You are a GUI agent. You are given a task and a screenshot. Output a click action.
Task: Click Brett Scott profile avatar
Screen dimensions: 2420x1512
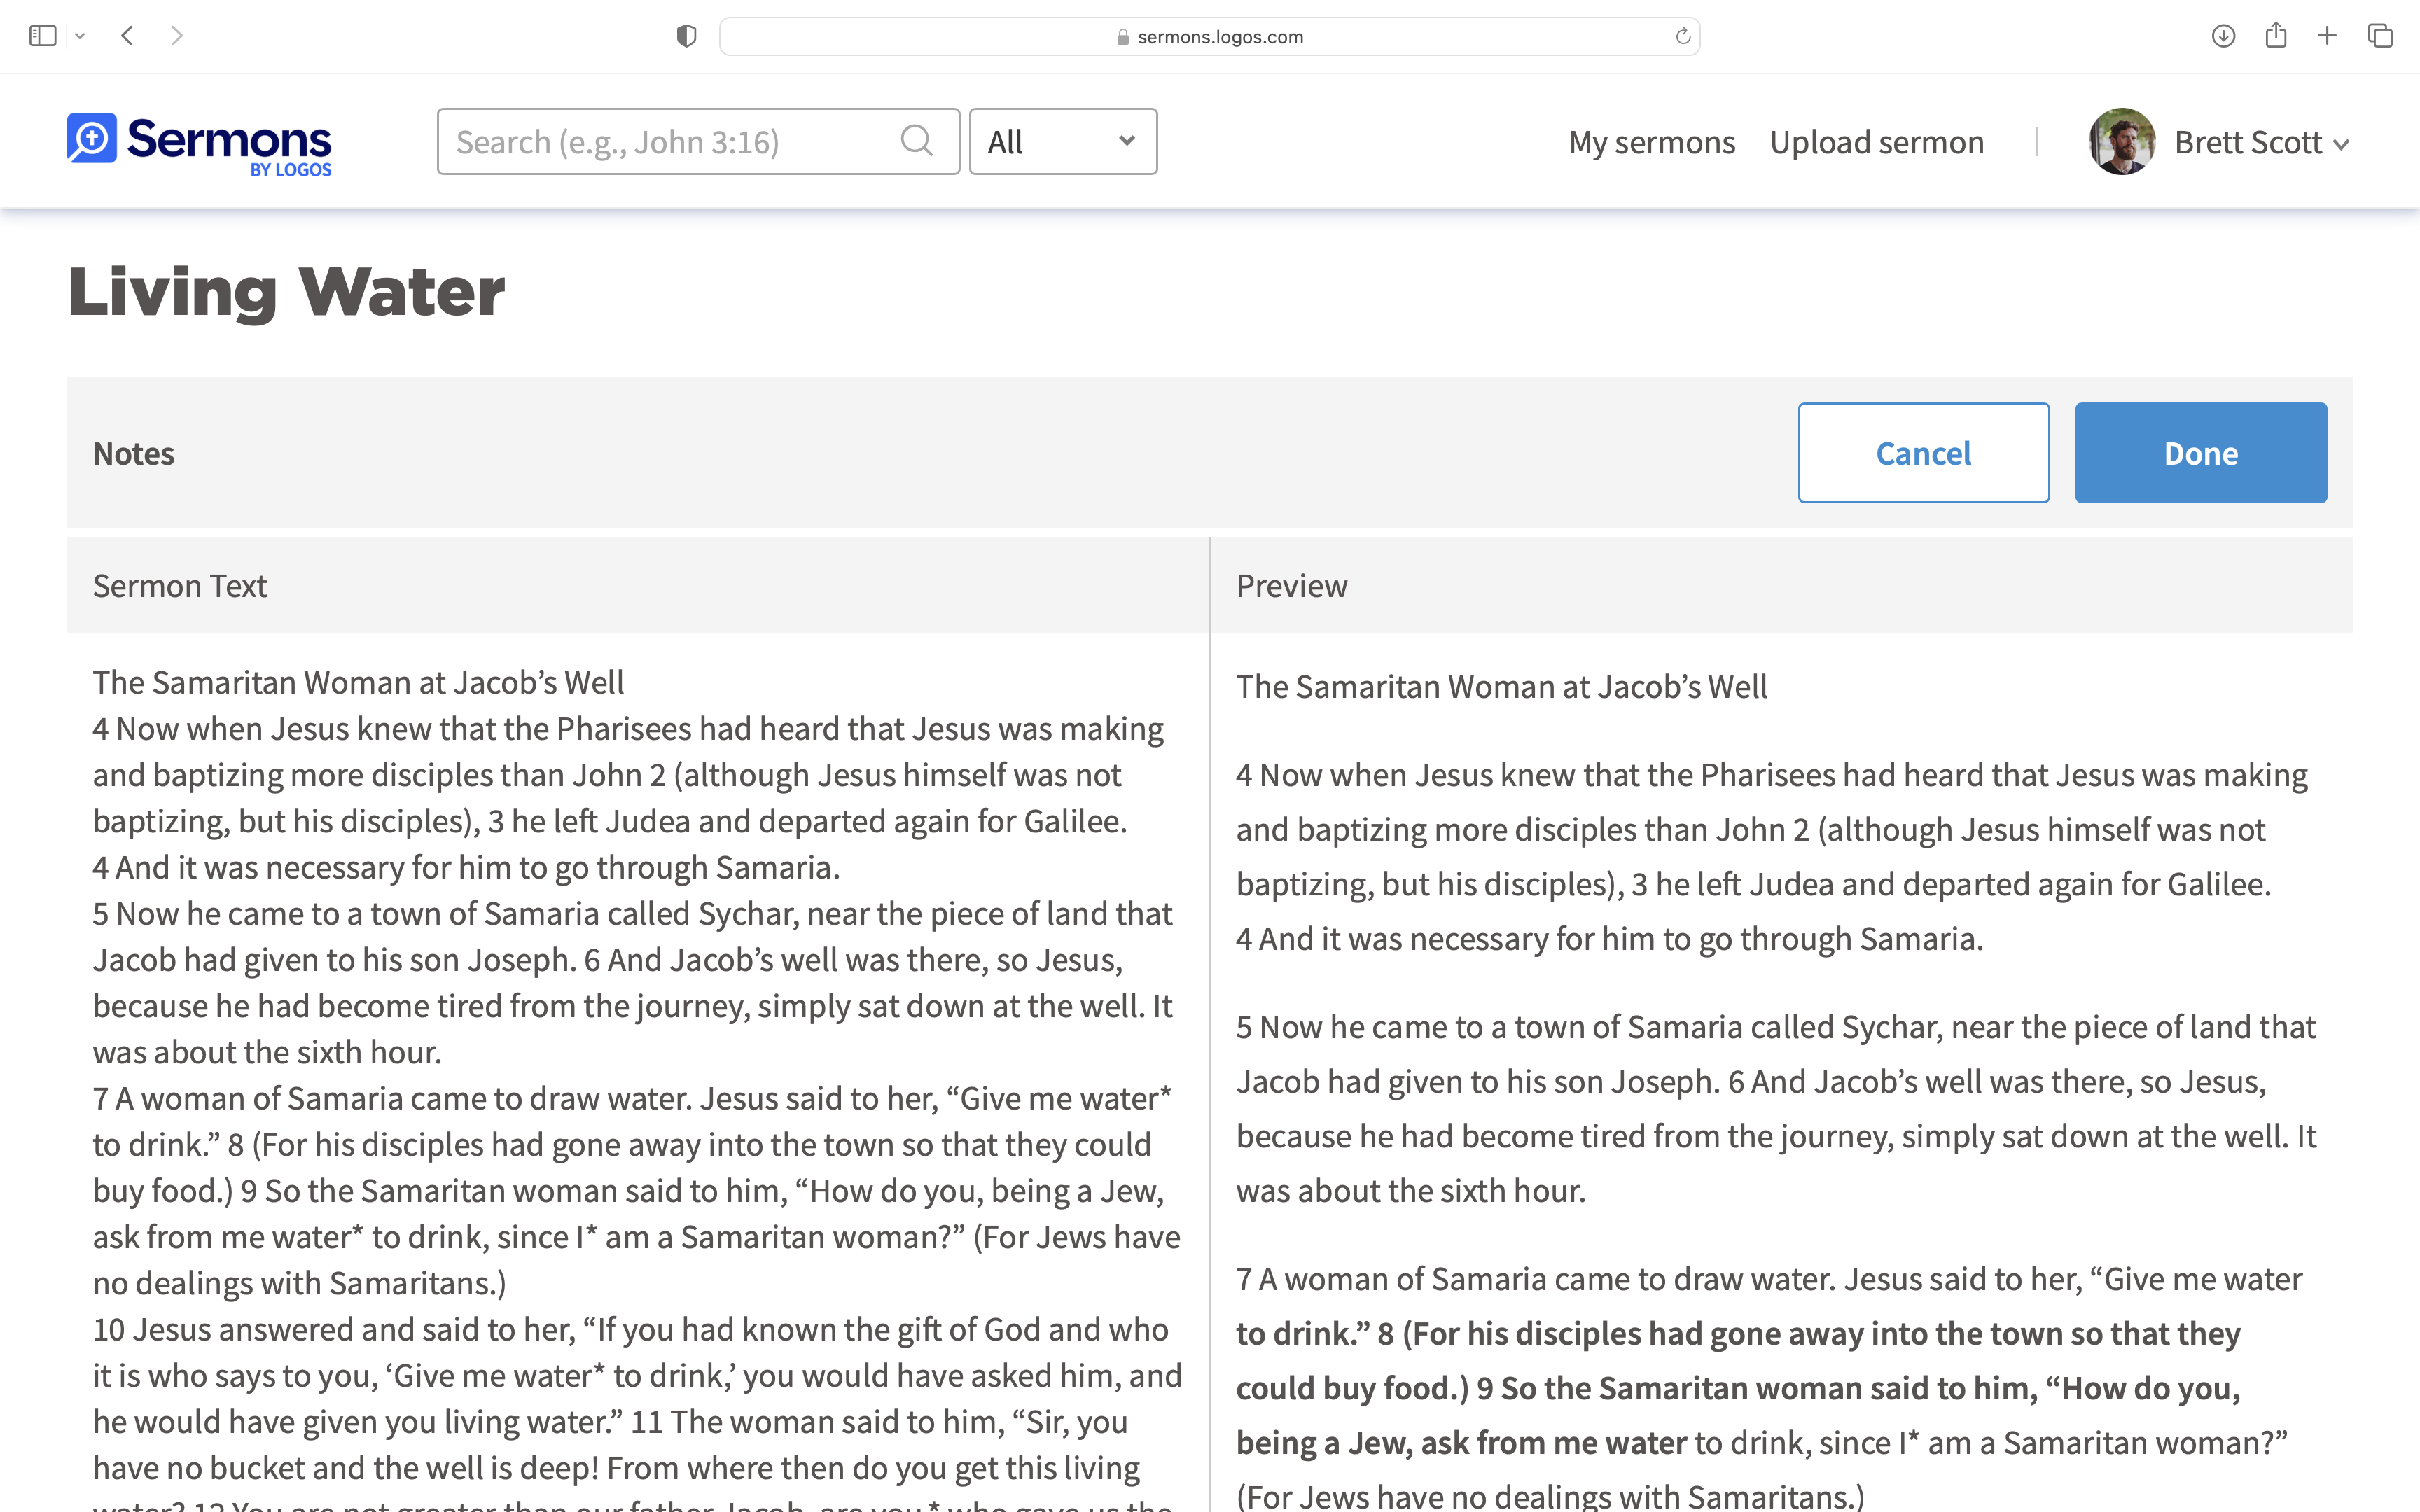pos(2121,141)
